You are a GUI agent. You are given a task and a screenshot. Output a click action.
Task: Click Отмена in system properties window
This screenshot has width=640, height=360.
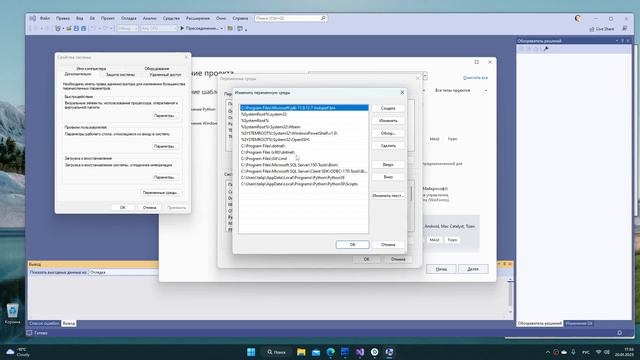tap(149, 207)
